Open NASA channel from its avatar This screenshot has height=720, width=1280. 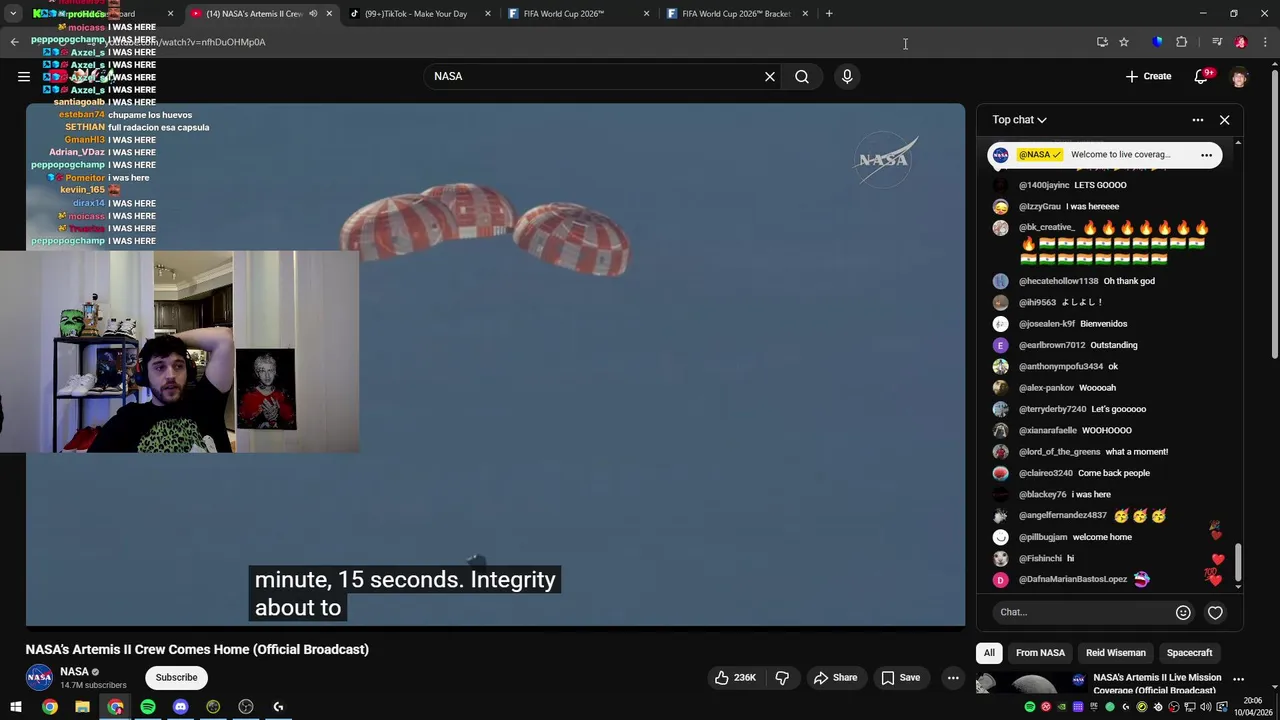point(39,678)
